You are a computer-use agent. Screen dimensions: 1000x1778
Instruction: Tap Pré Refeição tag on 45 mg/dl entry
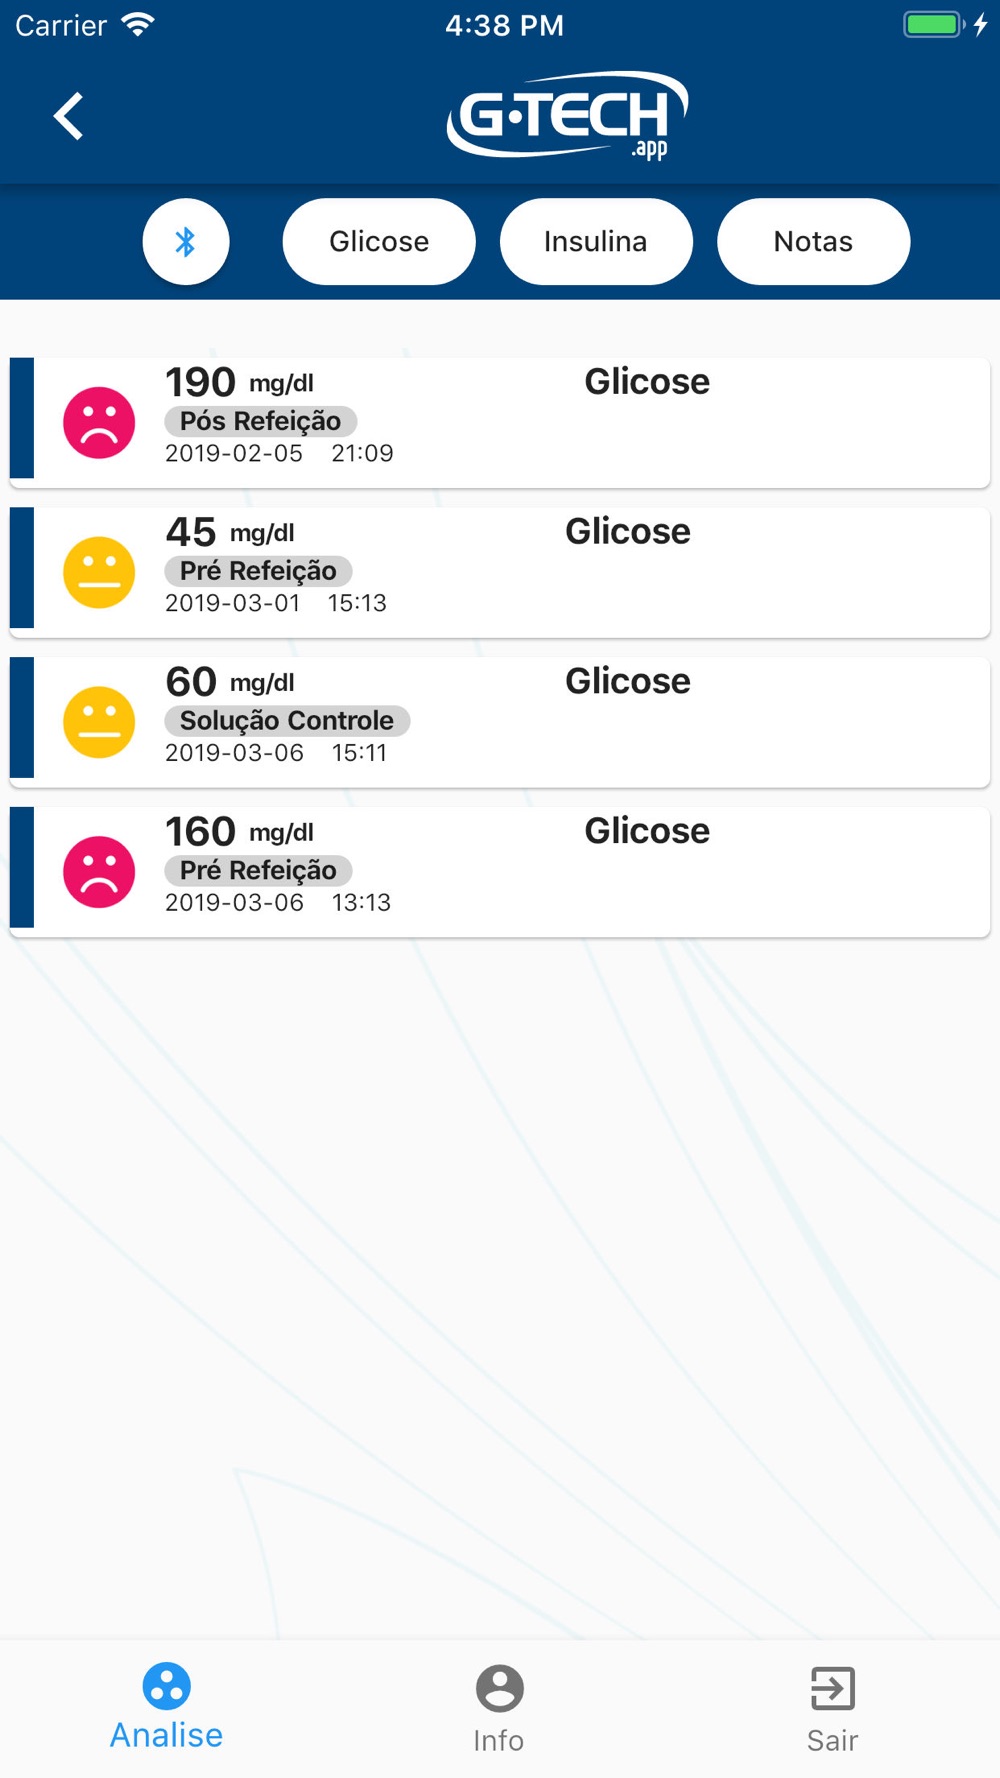tap(258, 571)
